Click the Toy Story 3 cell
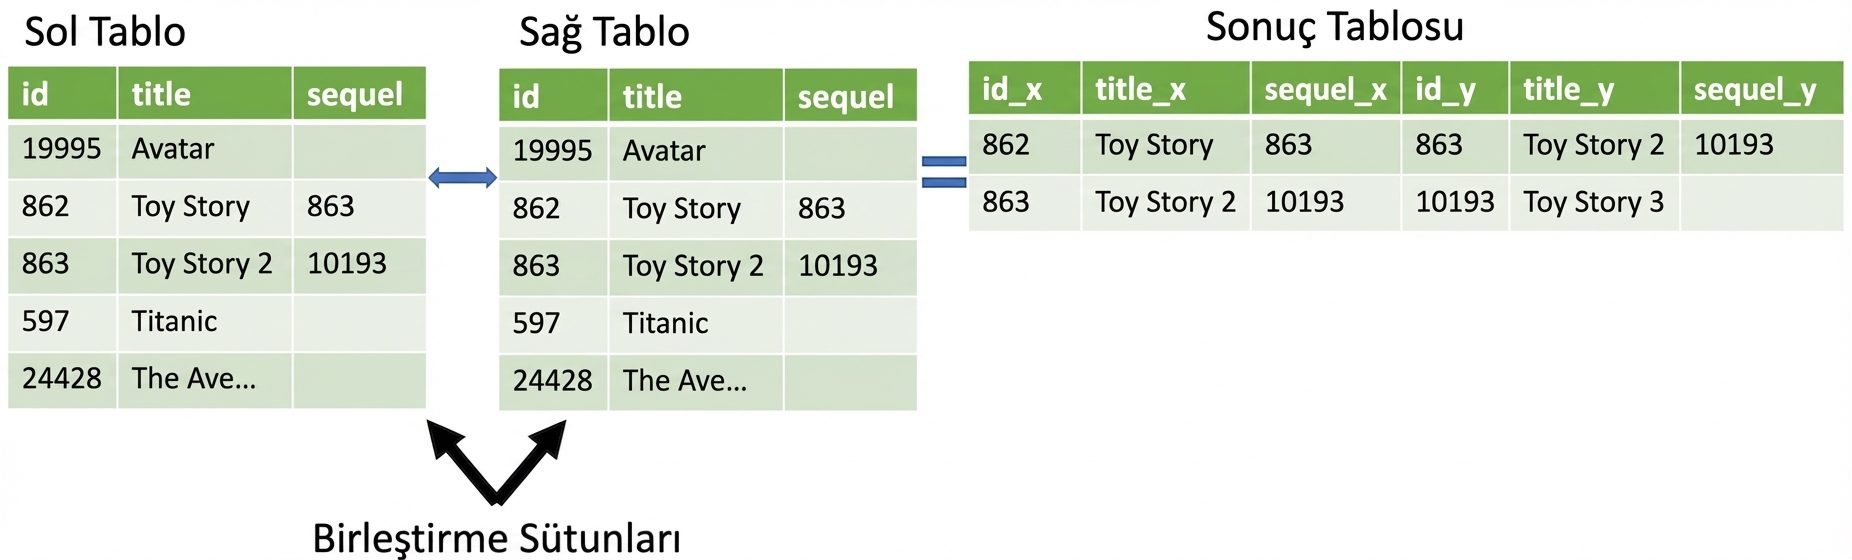The width and height of the screenshot is (1852, 560). pyautogui.click(x=1593, y=202)
